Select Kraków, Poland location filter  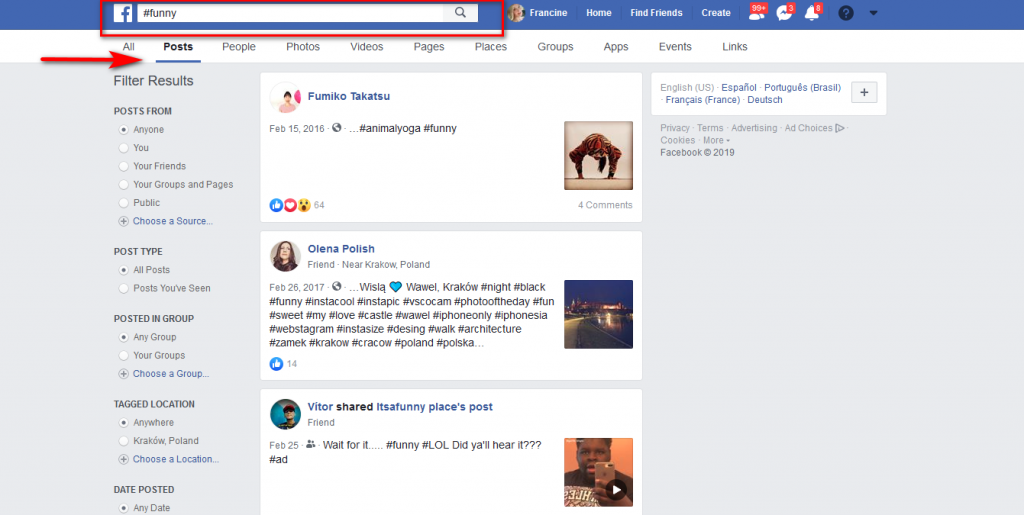(123, 441)
